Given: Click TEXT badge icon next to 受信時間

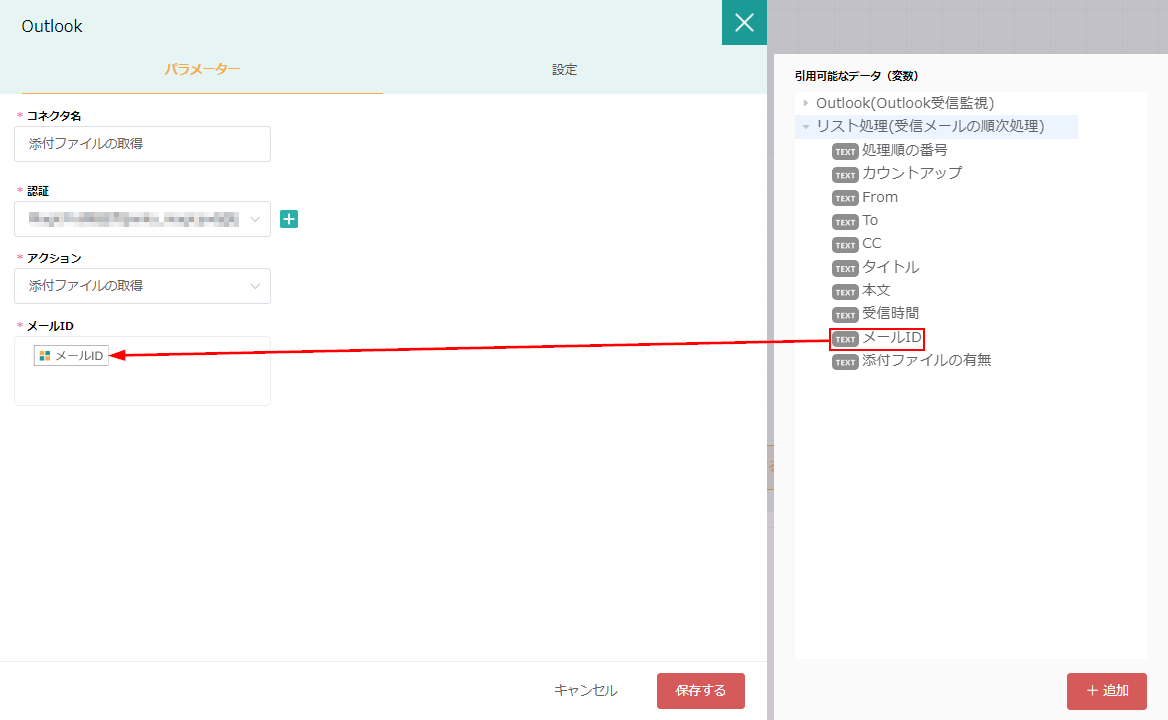Looking at the screenshot, I should (845, 315).
